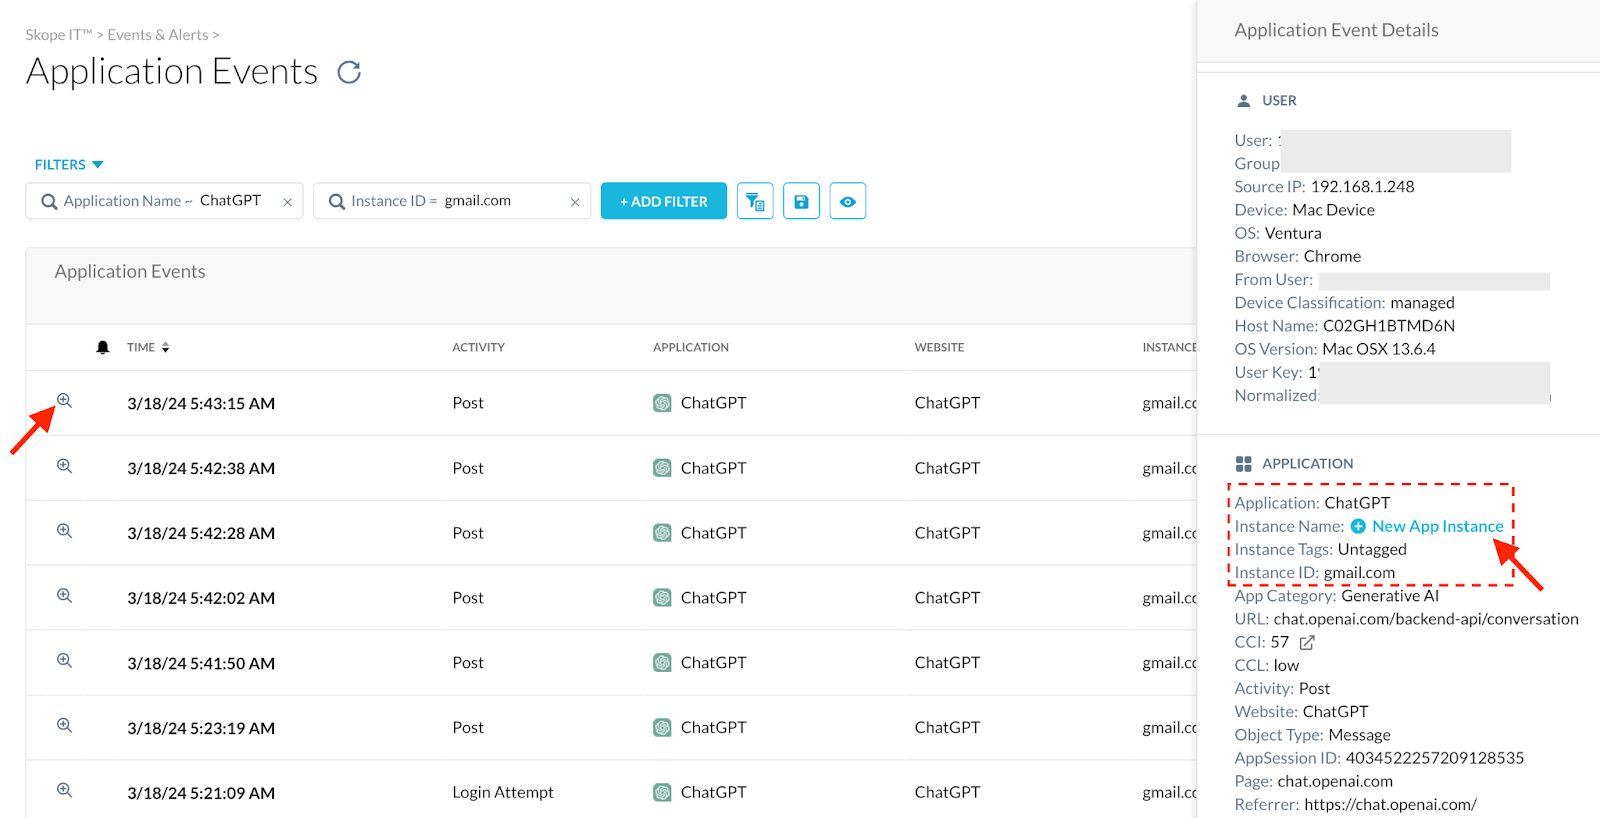Open details for the 5:42:38 AM event

[x=64, y=466]
